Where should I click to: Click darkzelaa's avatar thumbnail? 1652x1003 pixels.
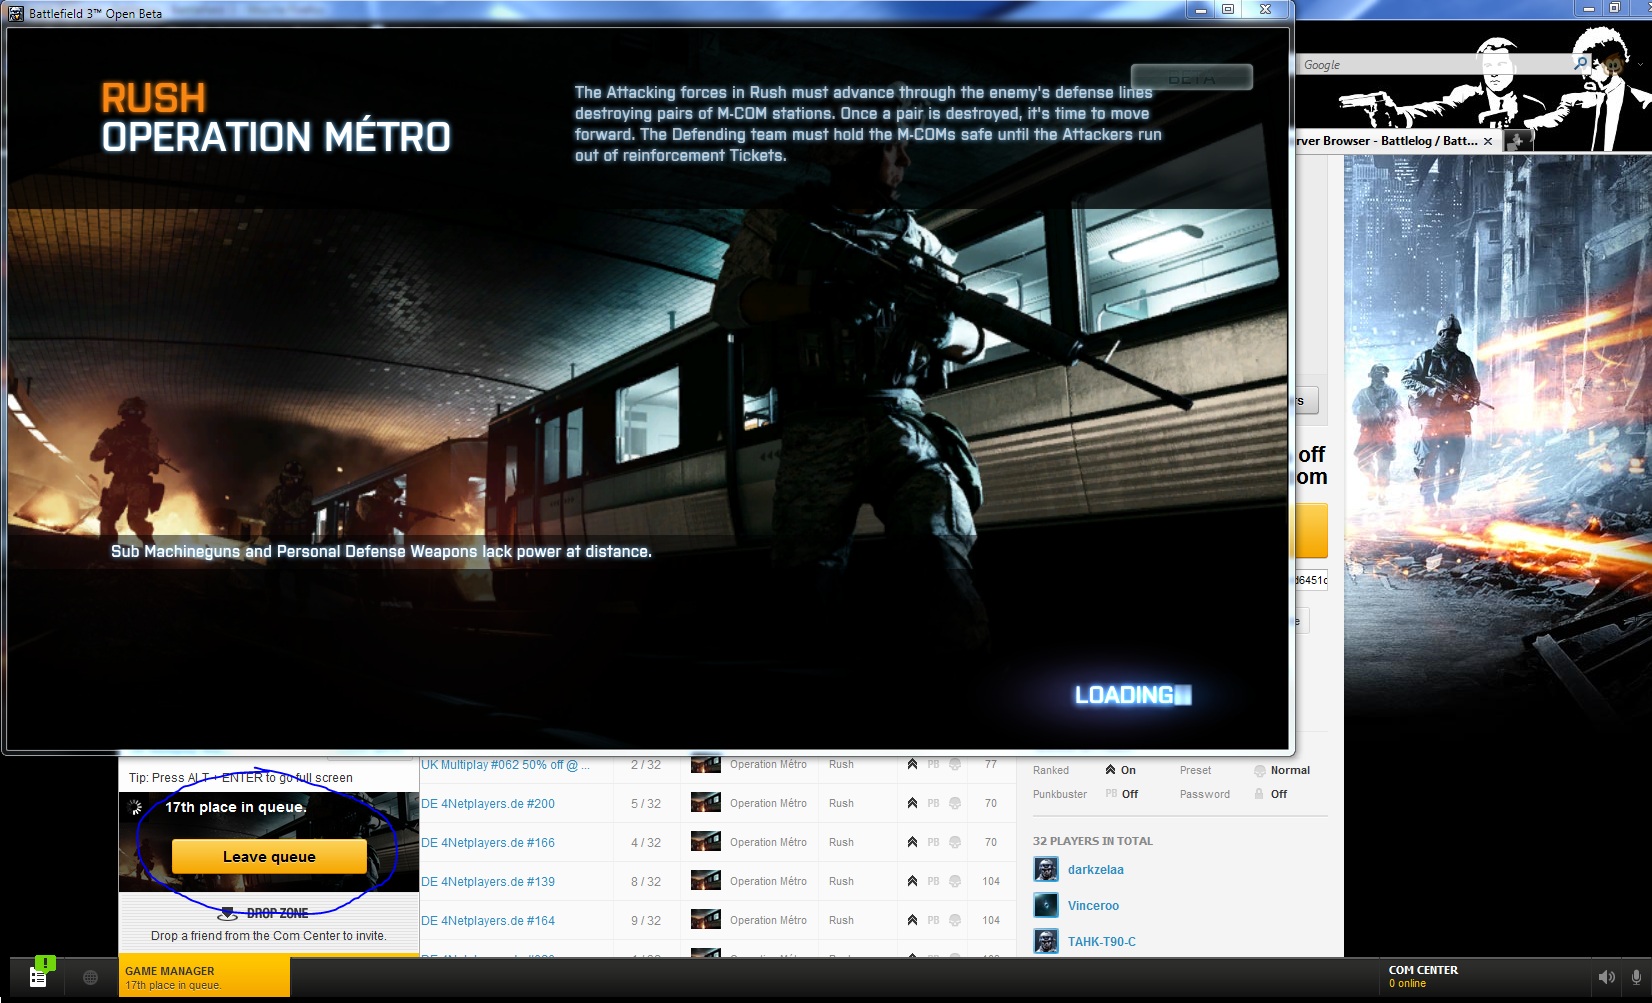click(1046, 869)
